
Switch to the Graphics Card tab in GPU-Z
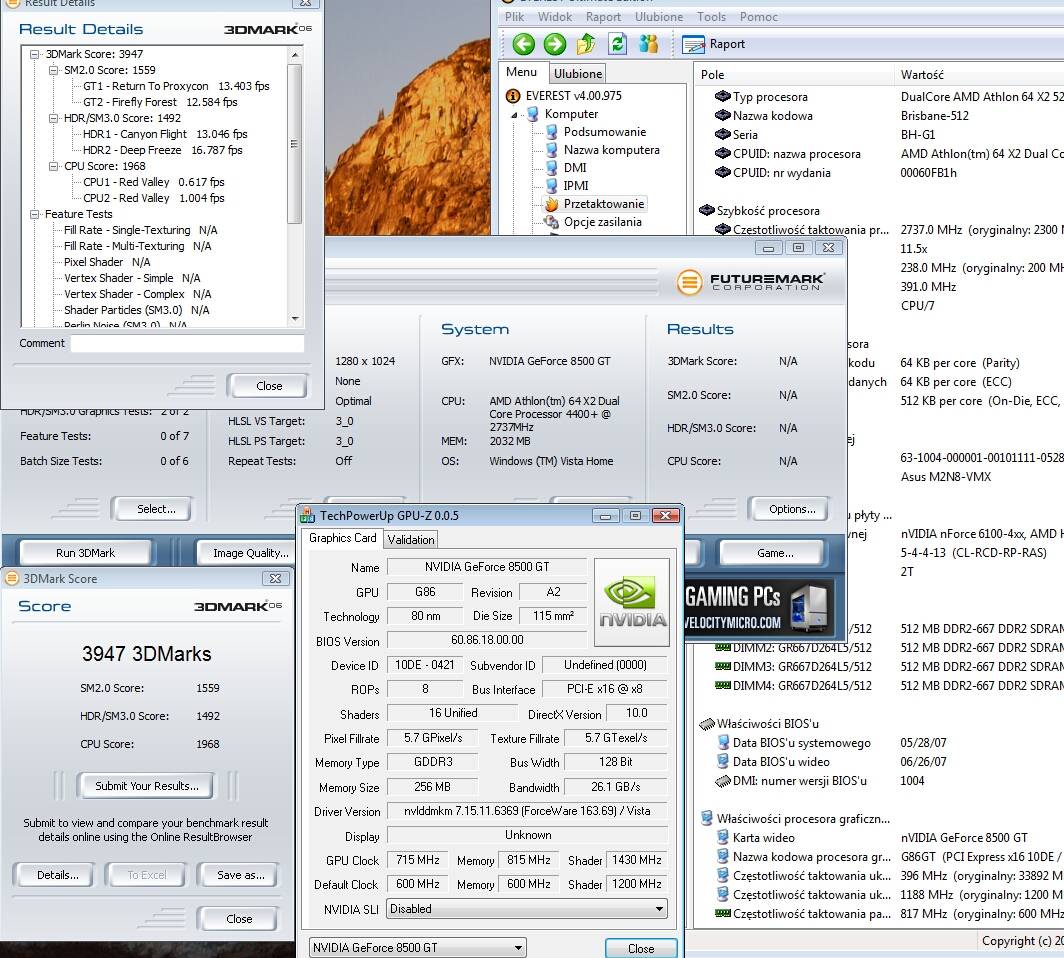(342, 538)
